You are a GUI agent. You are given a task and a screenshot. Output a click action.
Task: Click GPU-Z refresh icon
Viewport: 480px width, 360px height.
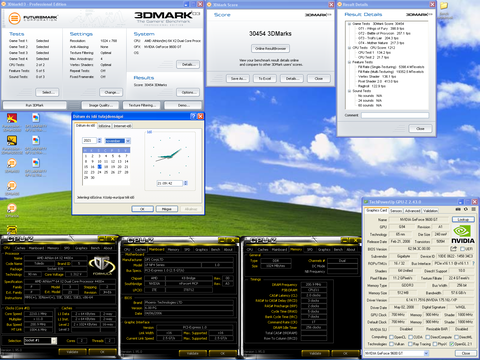pyautogui.click(x=466, y=210)
